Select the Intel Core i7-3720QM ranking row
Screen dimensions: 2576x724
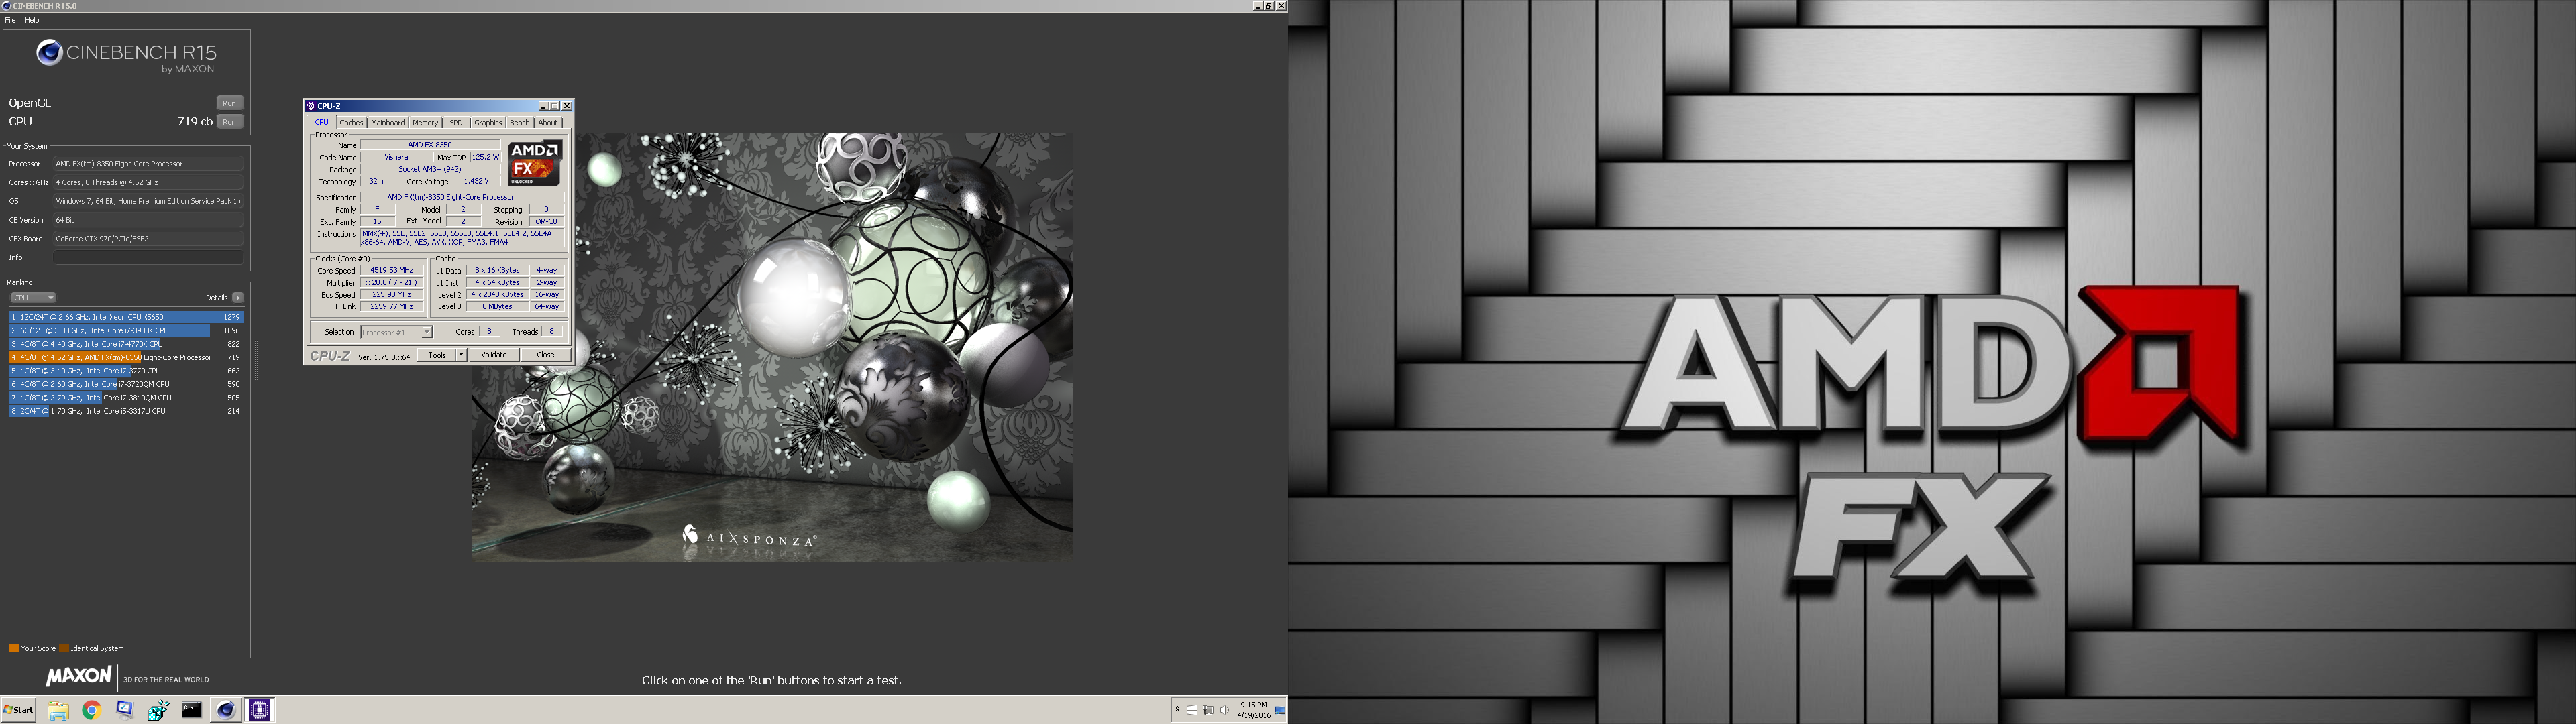[126, 384]
